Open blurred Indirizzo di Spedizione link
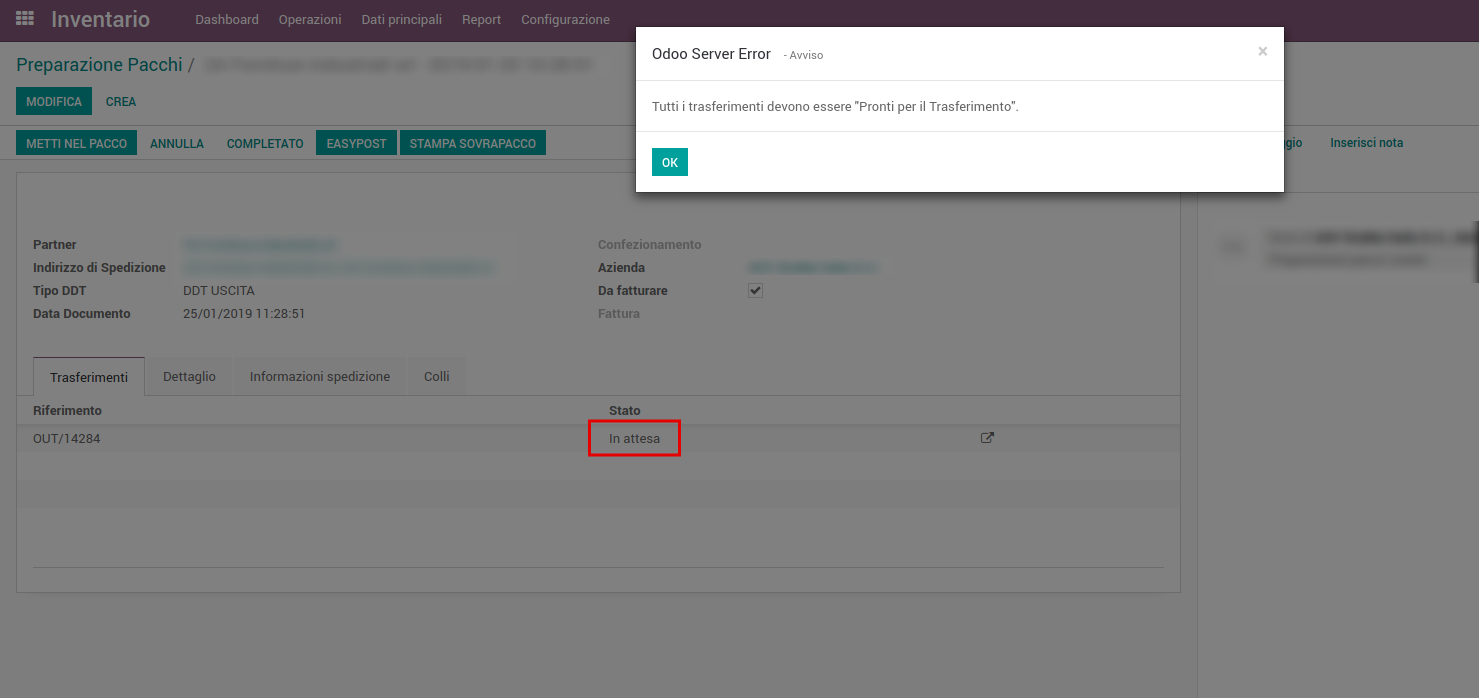The width and height of the screenshot is (1479, 698). pyautogui.click(x=339, y=268)
